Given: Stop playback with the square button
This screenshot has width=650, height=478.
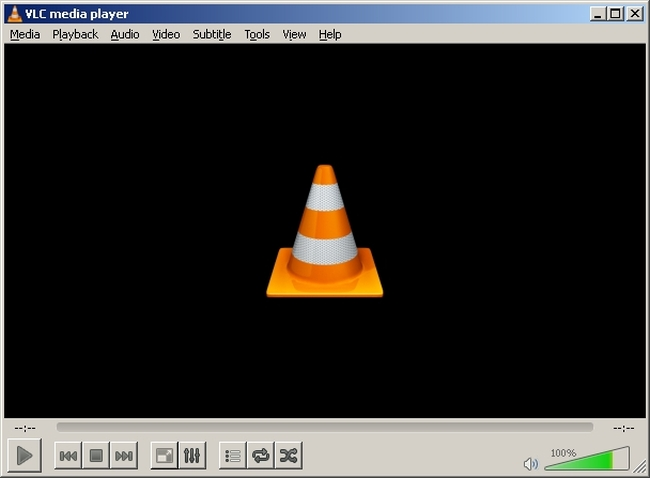Looking at the screenshot, I should (x=96, y=456).
